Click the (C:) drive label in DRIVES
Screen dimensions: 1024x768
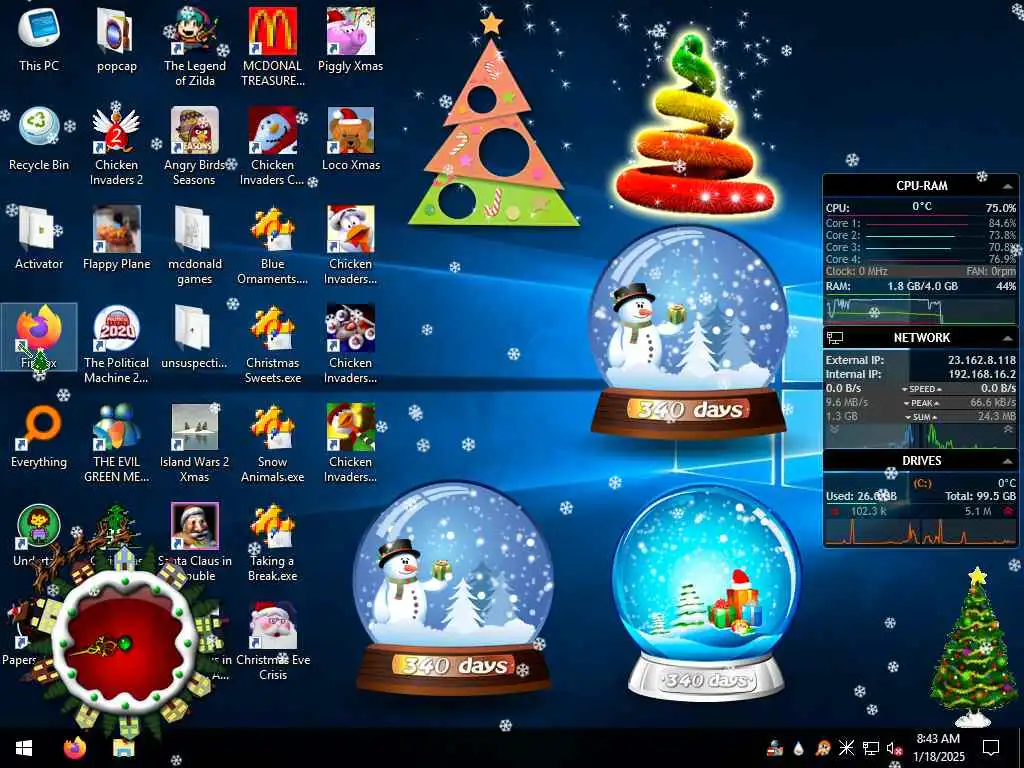(x=922, y=483)
